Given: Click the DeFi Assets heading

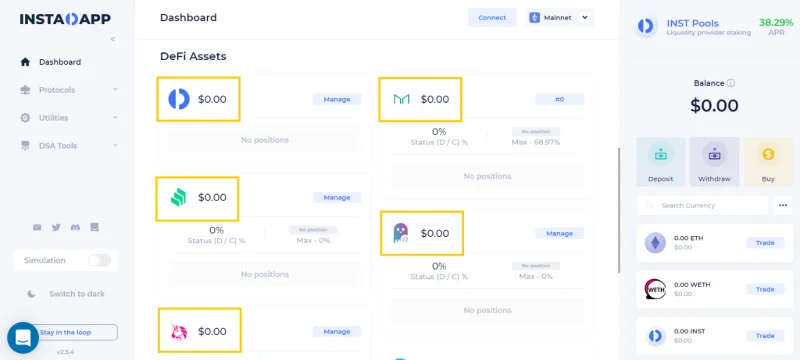Looking at the screenshot, I should [x=193, y=57].
